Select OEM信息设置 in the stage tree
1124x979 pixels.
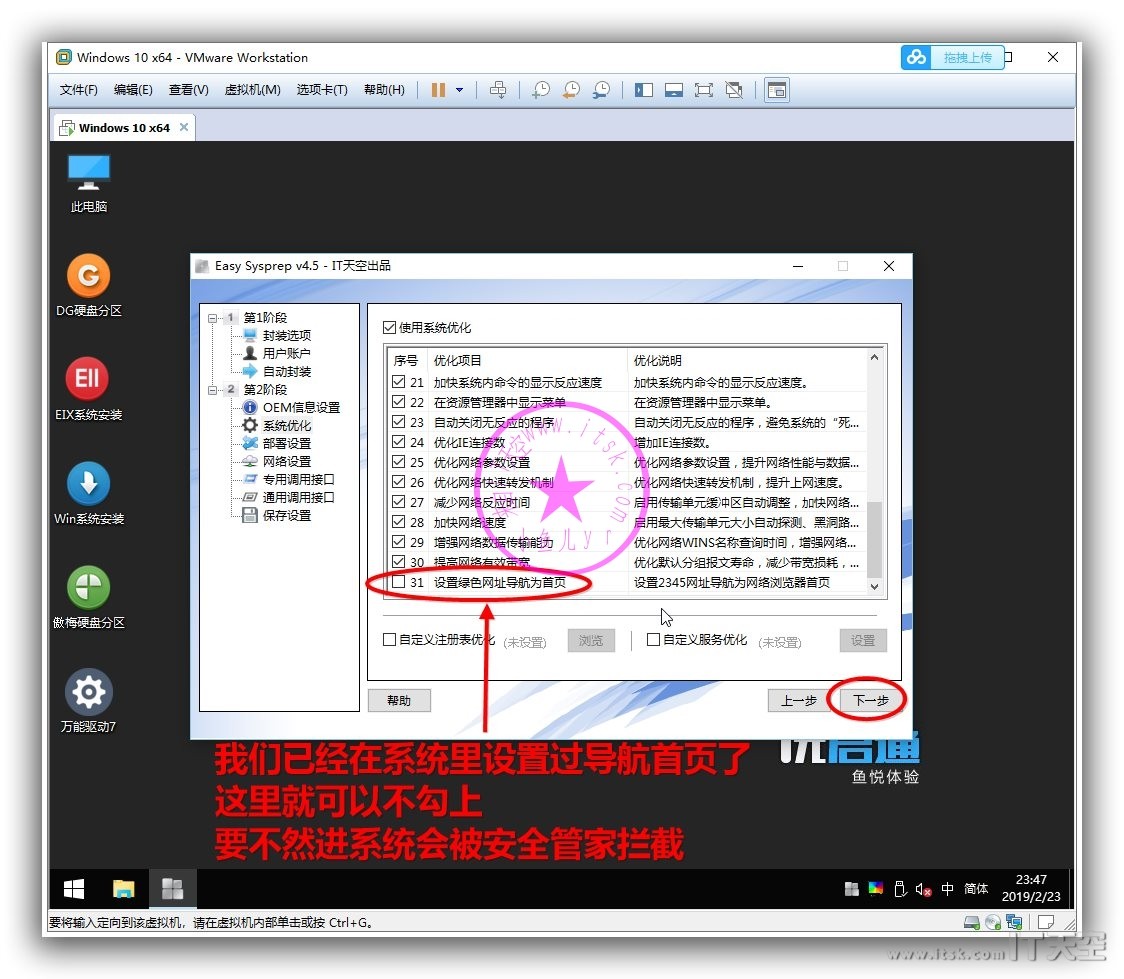[x=301, y=407]
